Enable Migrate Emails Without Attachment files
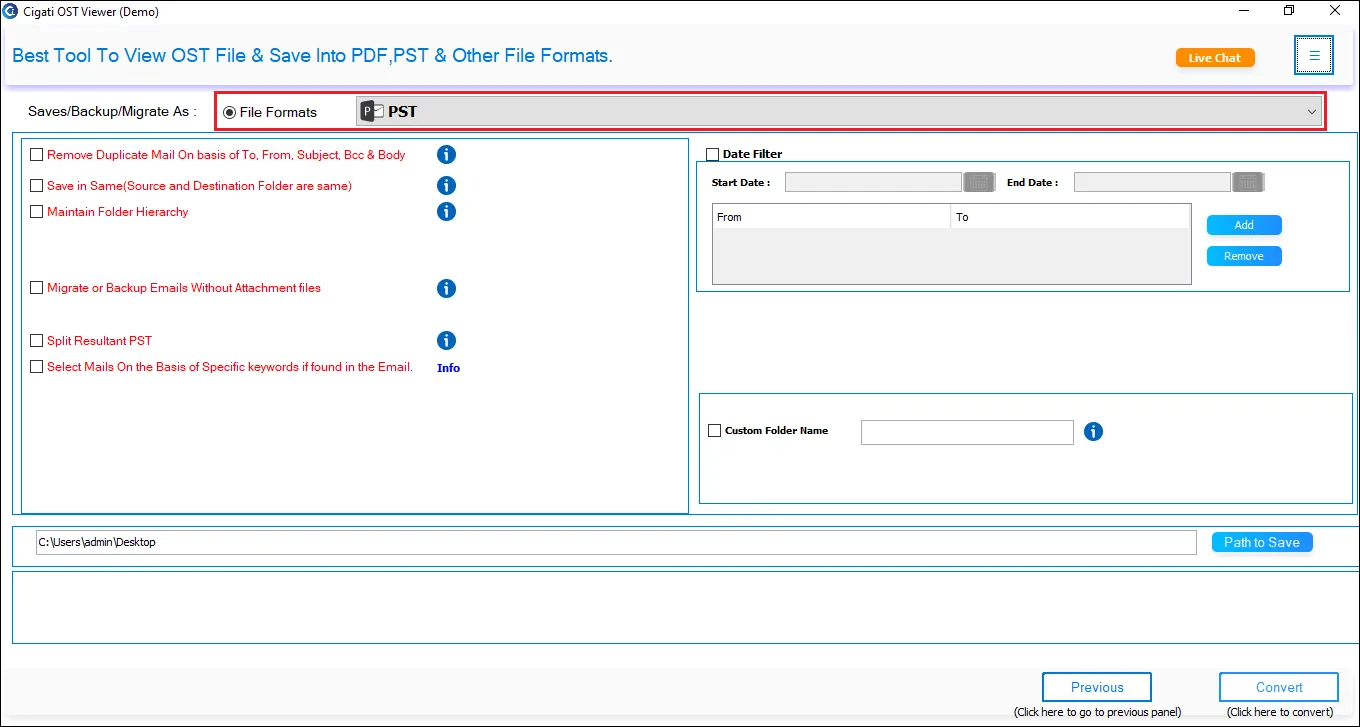Image resolution: width=1360 pixels, height=727 pixels. (x=37, y=288)
